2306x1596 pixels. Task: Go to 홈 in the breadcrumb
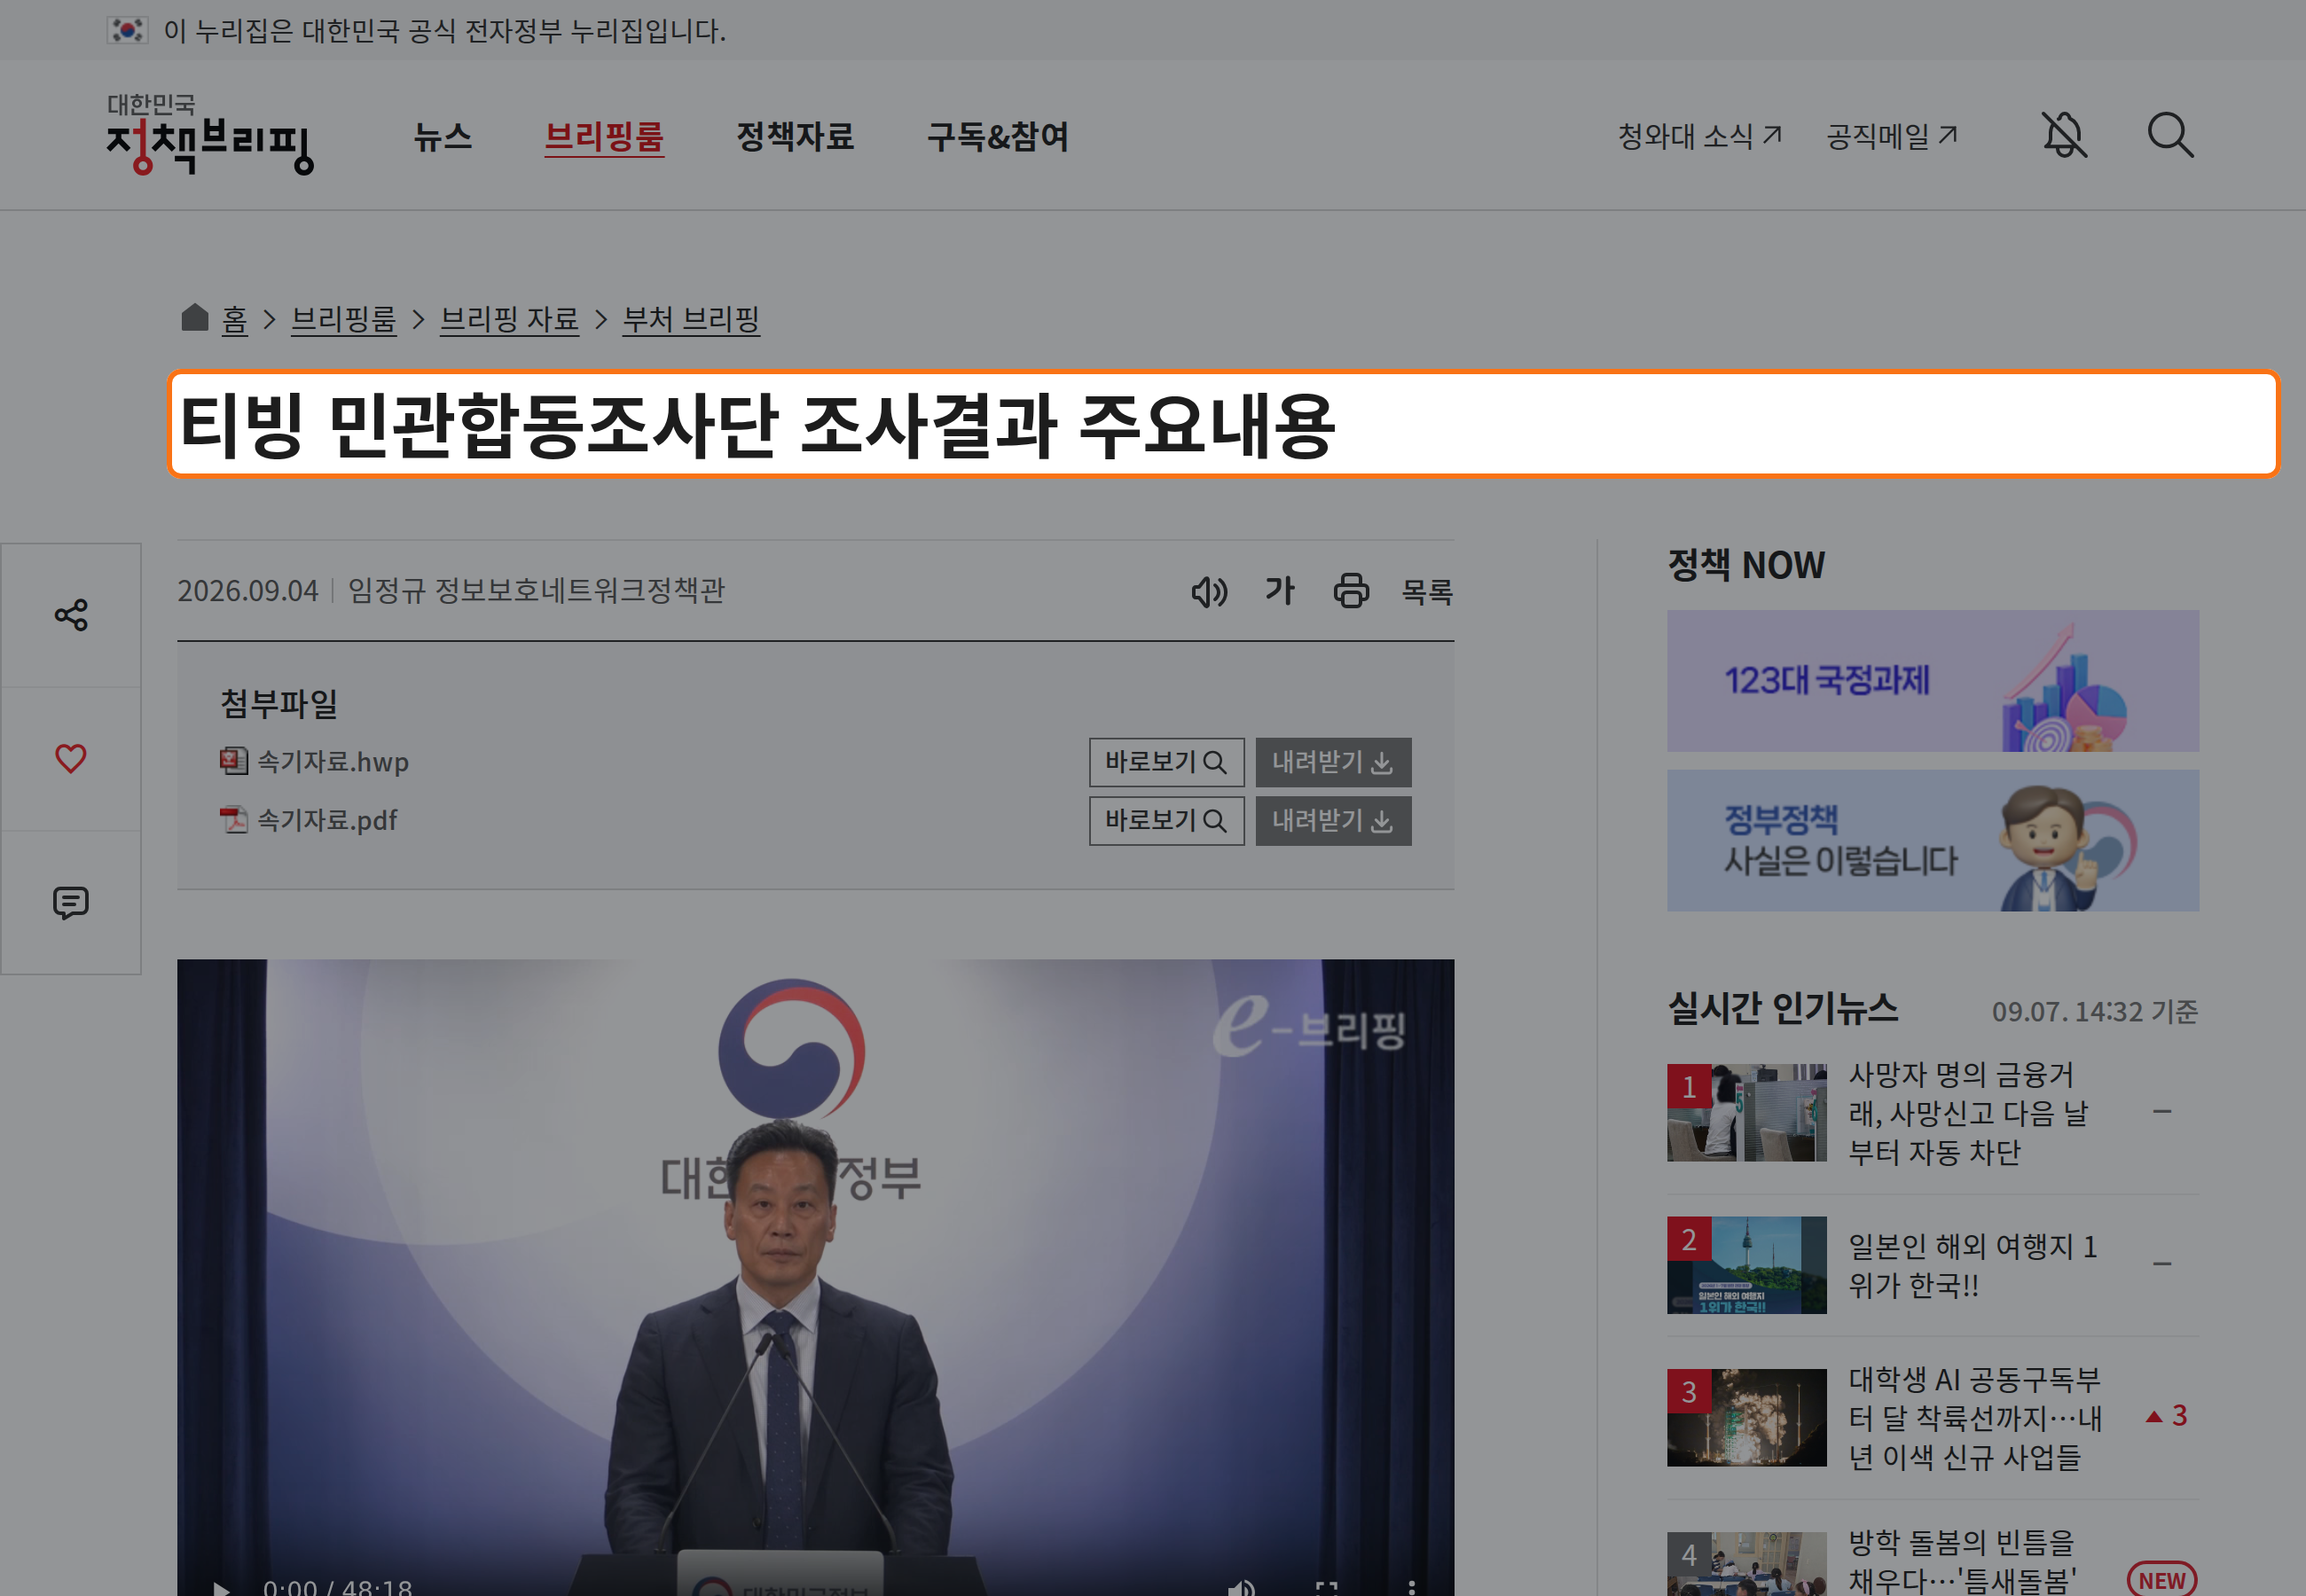(x=234, y=320)
